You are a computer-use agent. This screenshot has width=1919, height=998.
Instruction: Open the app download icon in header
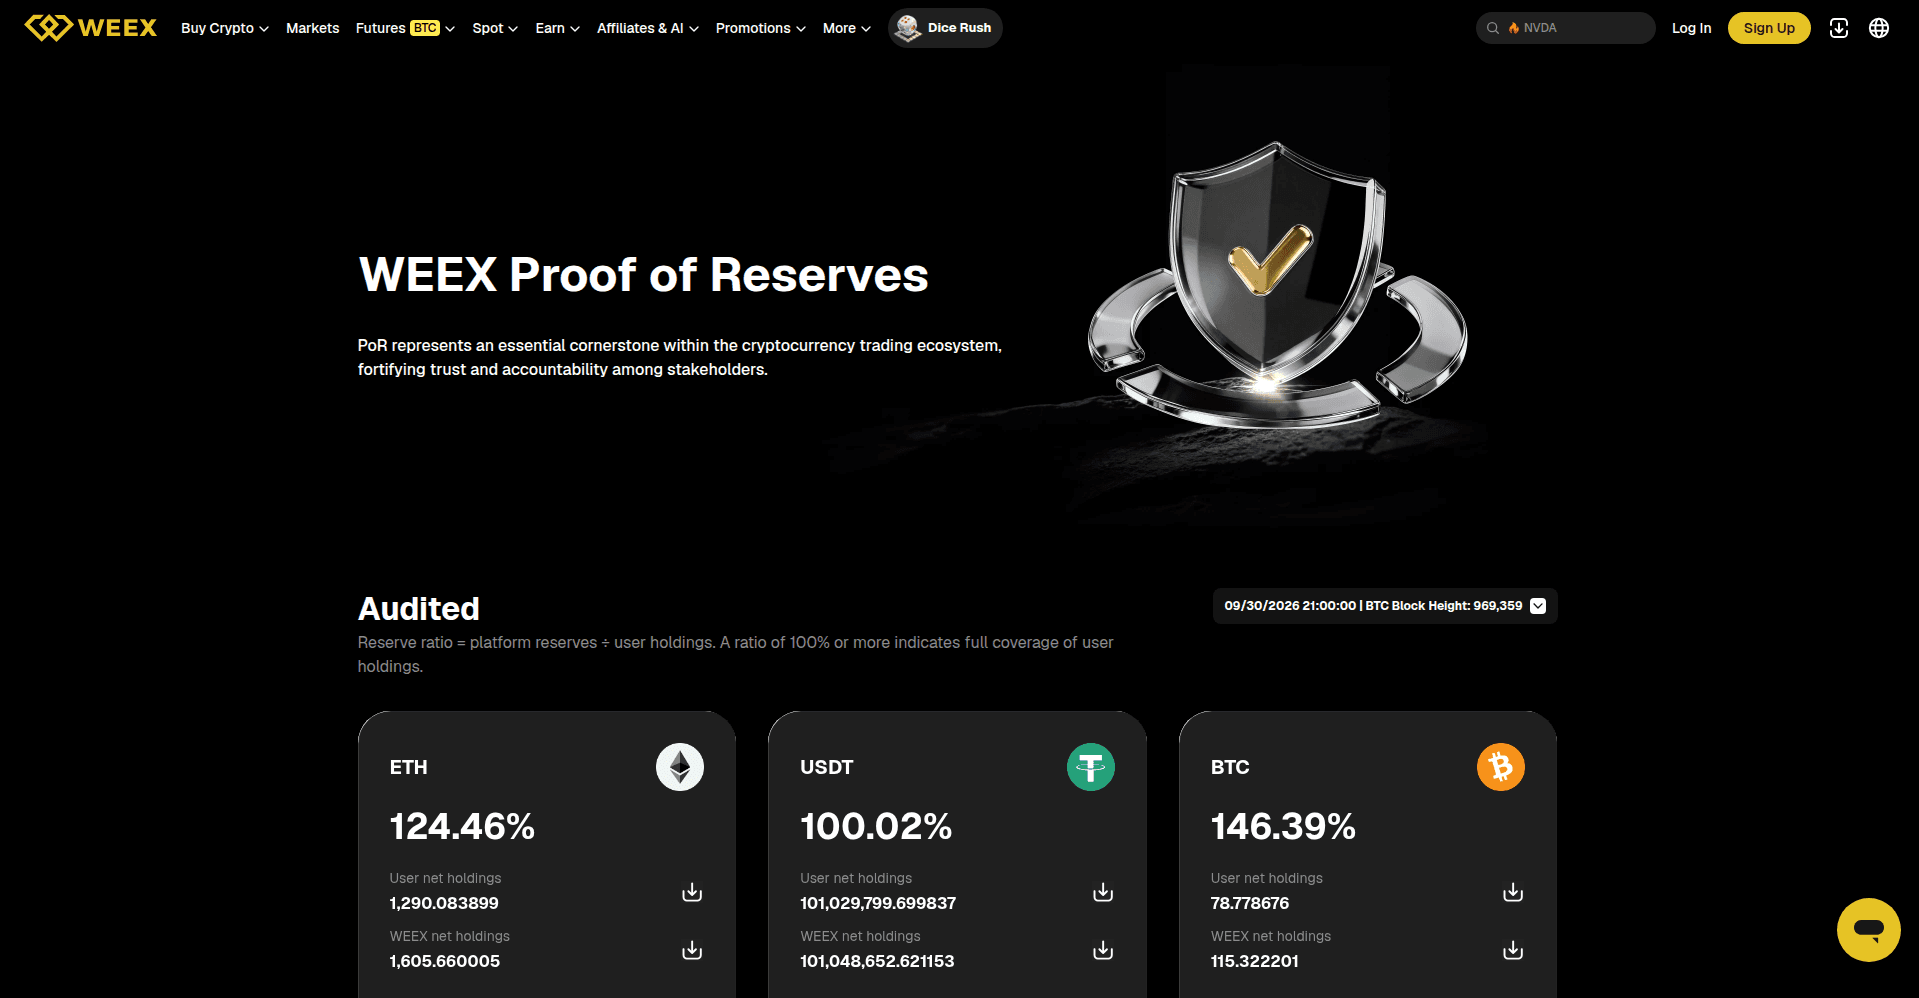(x=1838, y=28)
